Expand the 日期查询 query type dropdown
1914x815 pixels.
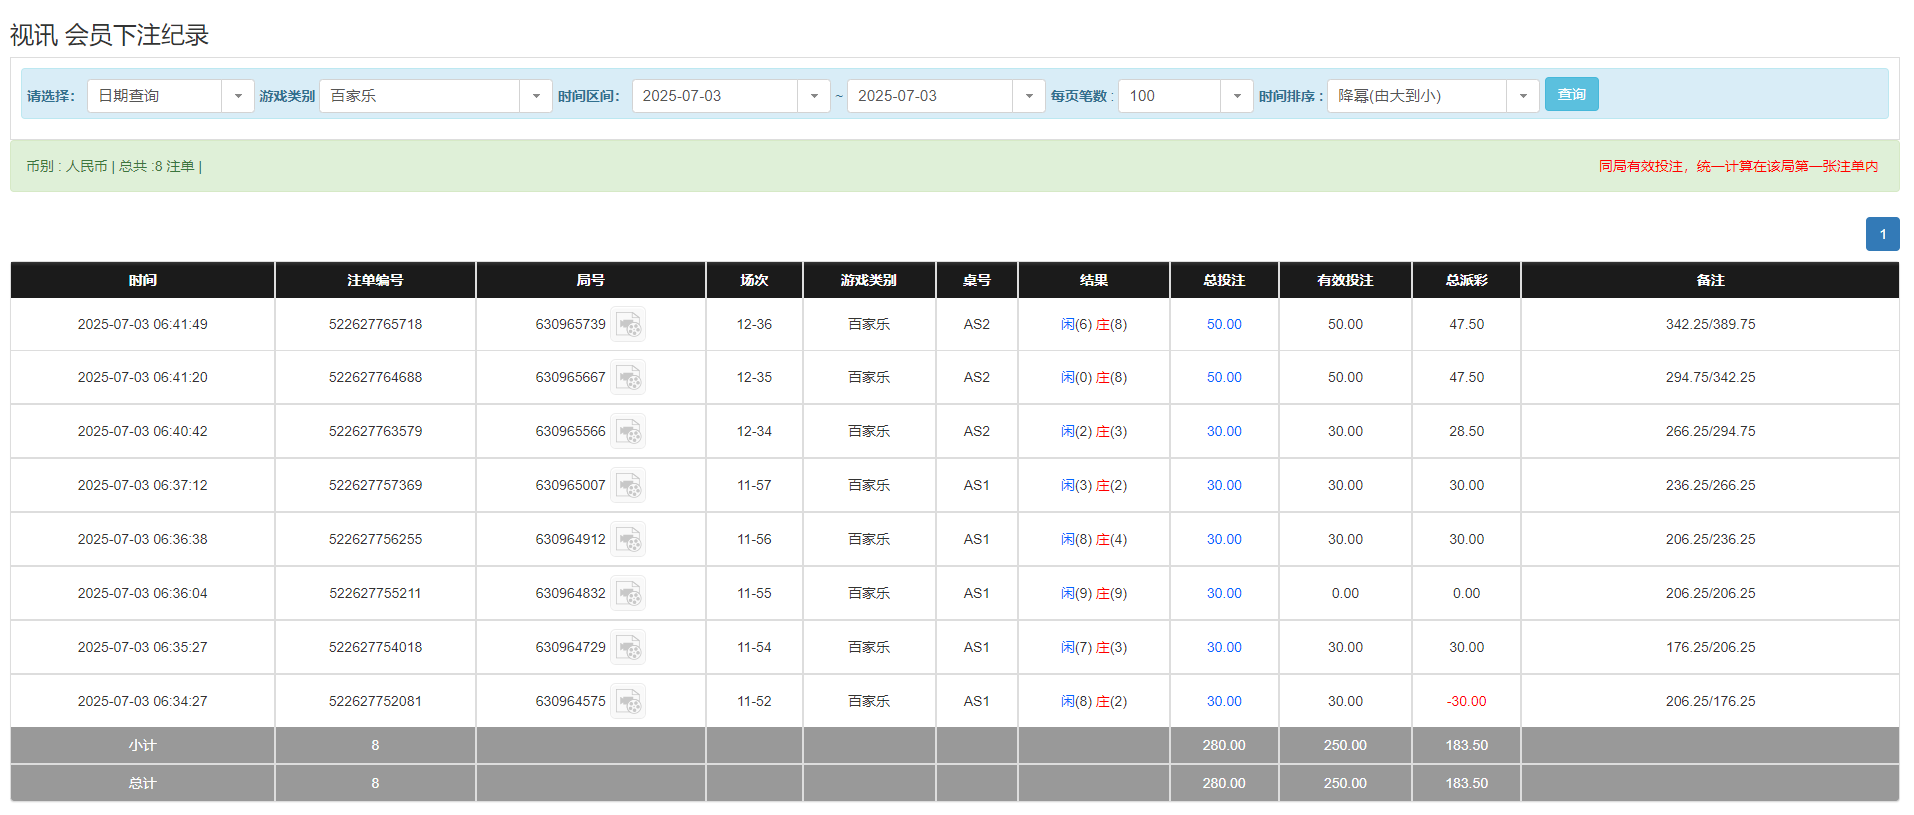237,96
